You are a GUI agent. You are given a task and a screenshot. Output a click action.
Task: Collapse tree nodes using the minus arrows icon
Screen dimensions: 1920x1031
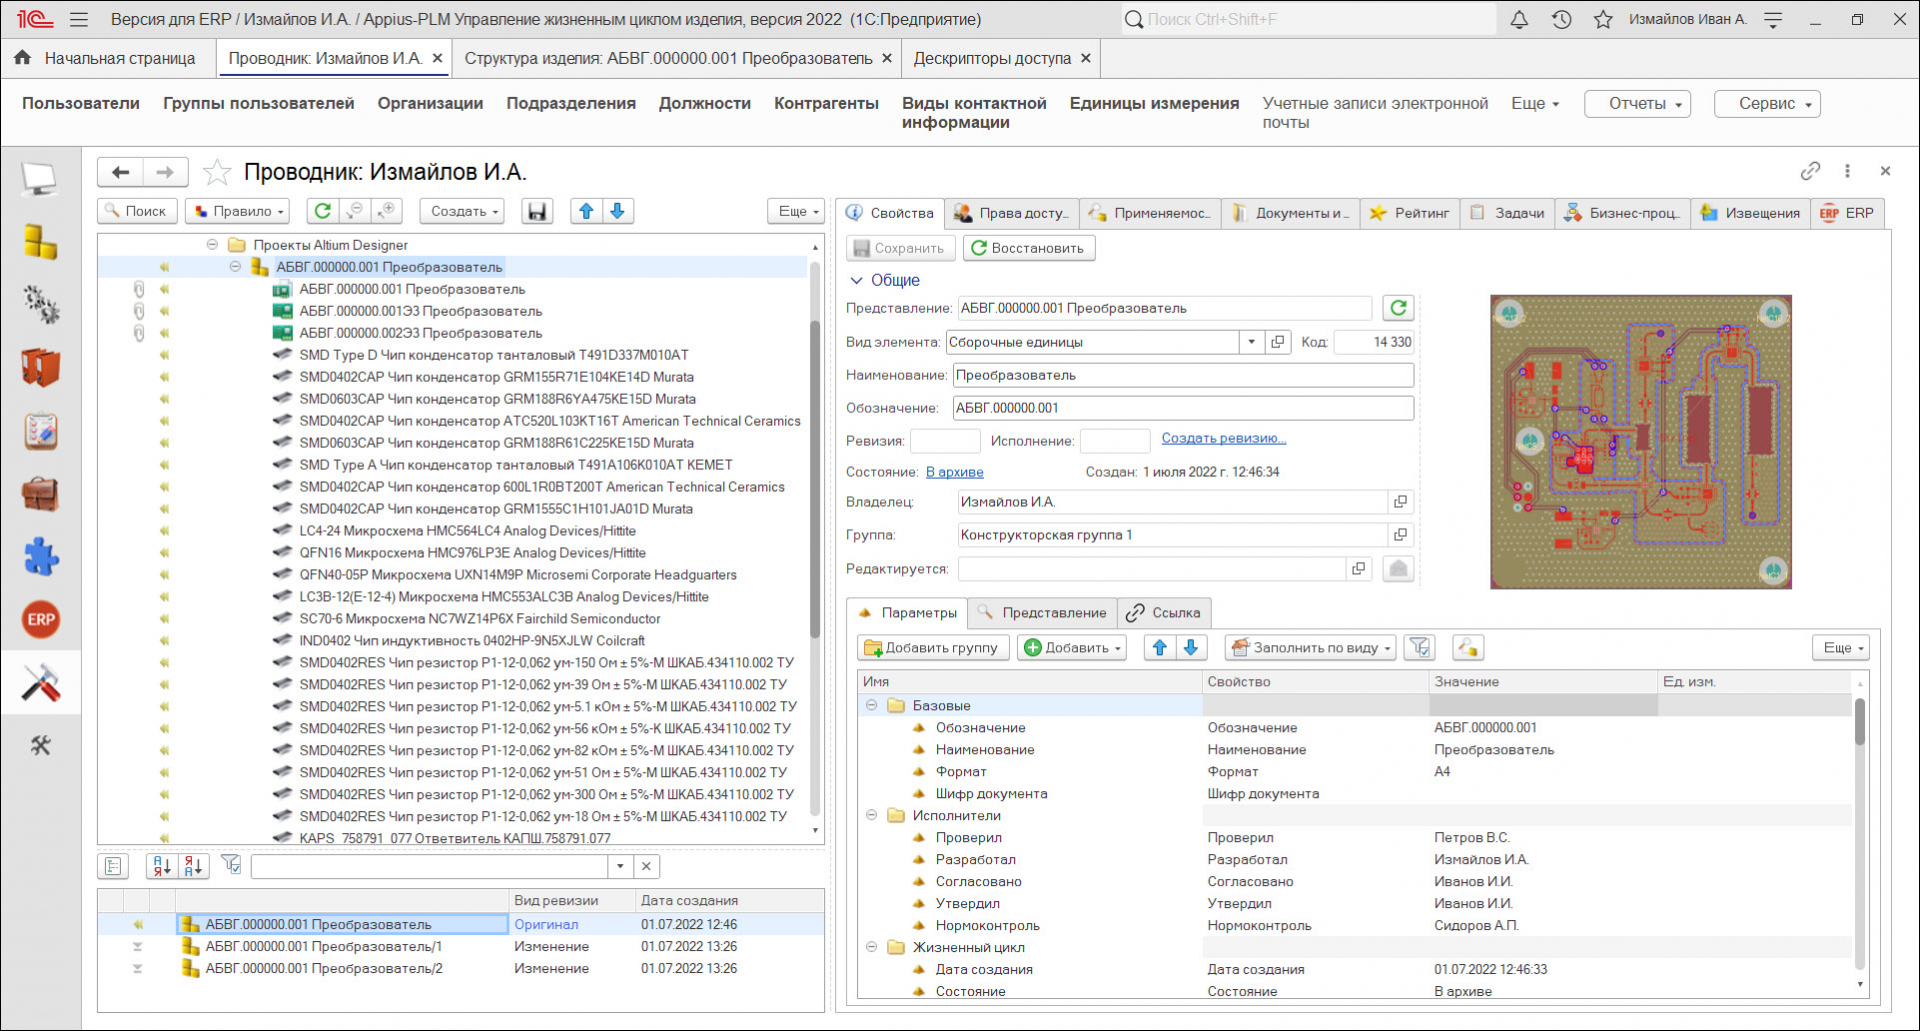[x=354, y=211]
